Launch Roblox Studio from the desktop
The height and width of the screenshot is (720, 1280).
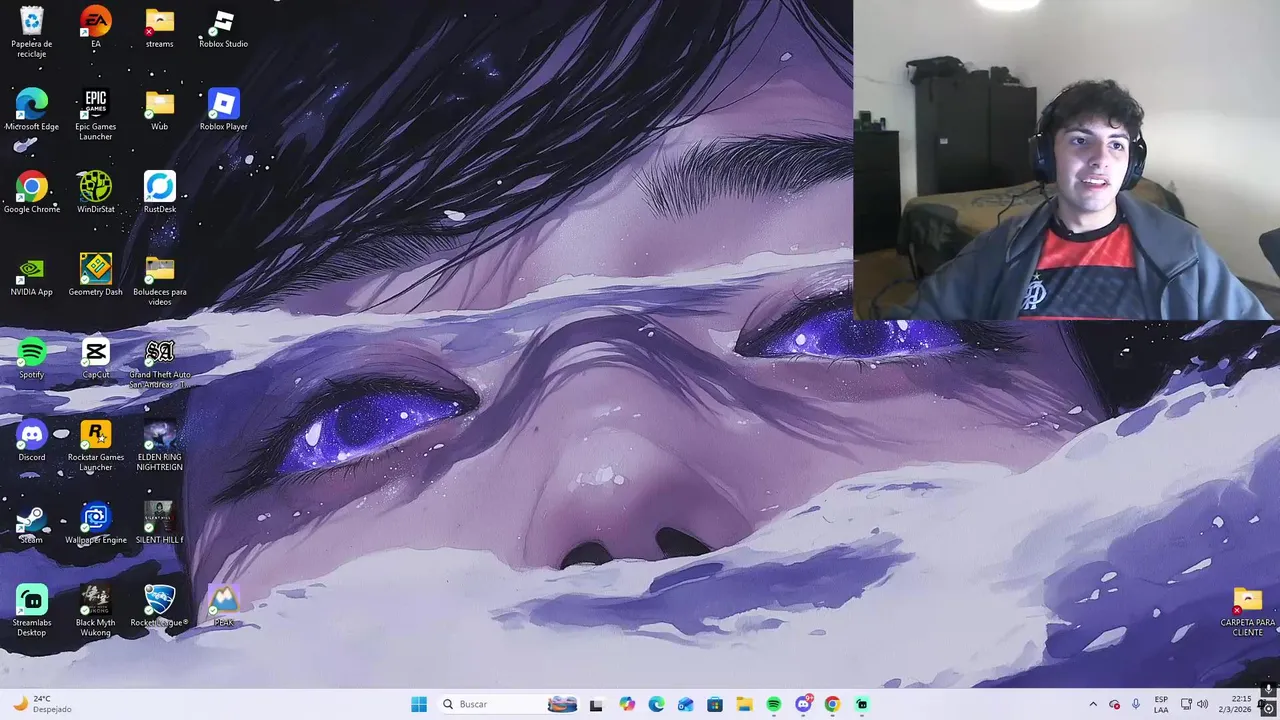(x=224, y=27)
